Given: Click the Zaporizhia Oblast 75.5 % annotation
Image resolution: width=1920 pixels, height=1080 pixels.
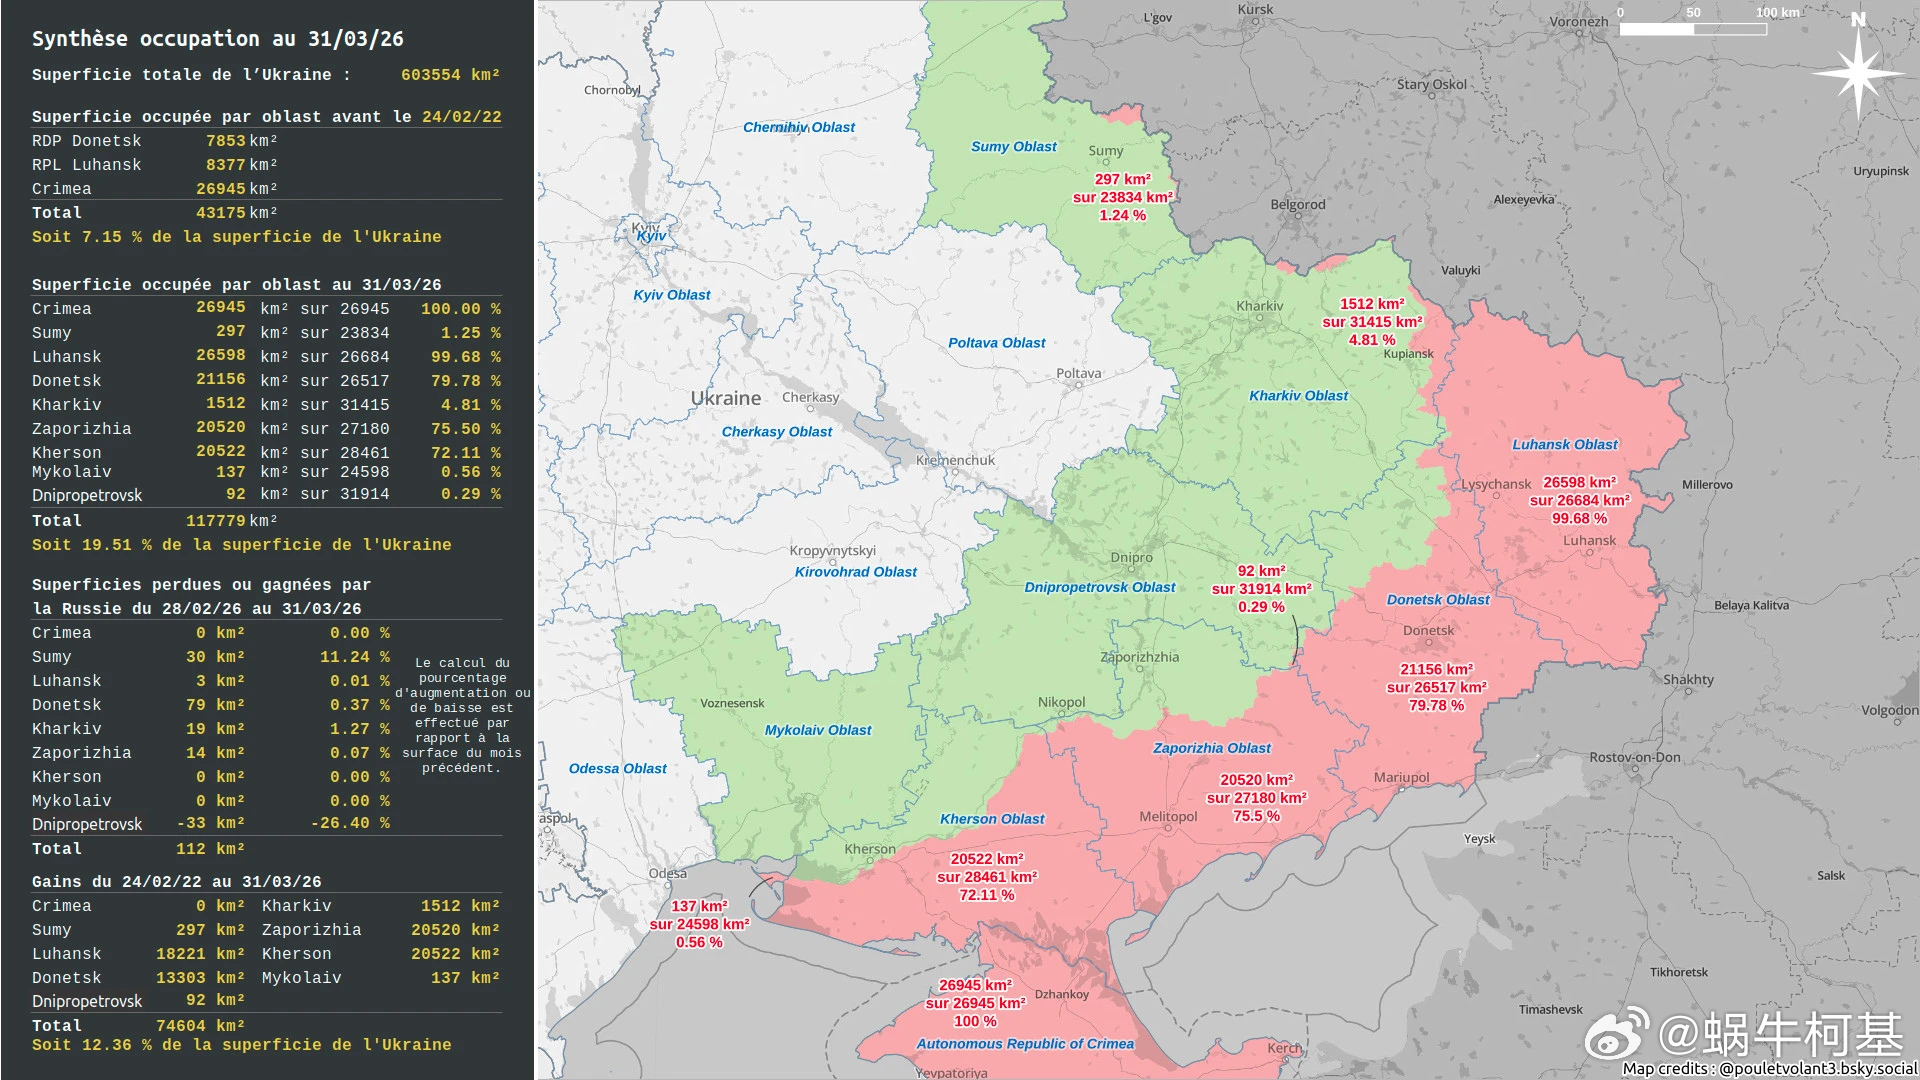Looking at the screenshot, I should (1256, 798).
